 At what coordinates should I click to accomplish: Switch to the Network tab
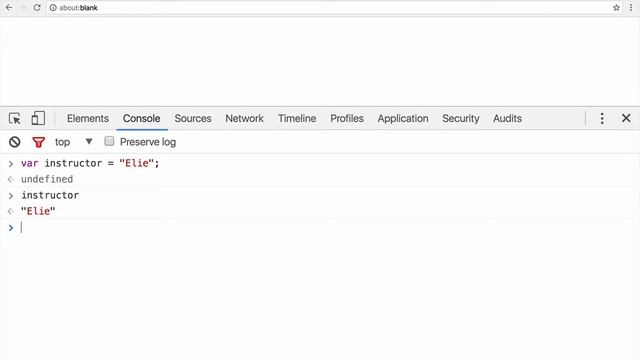point(244,118)
